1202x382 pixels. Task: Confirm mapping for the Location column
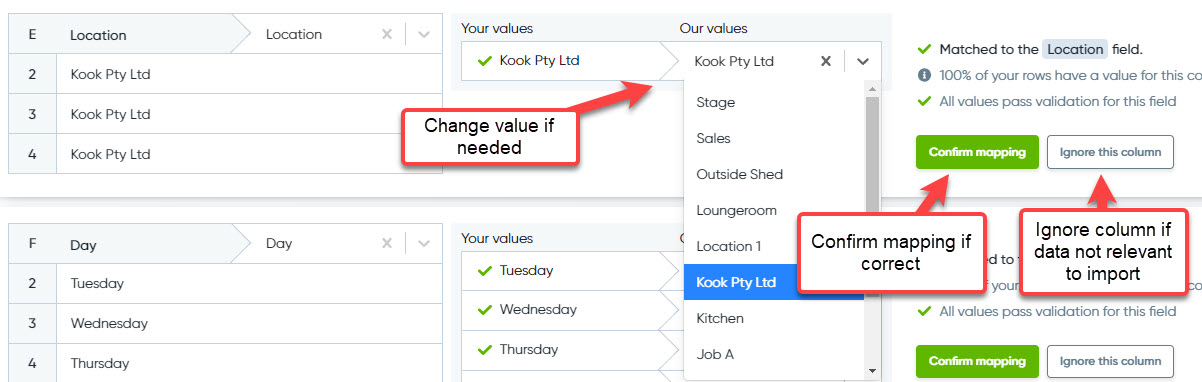click(x=977, y=152)
